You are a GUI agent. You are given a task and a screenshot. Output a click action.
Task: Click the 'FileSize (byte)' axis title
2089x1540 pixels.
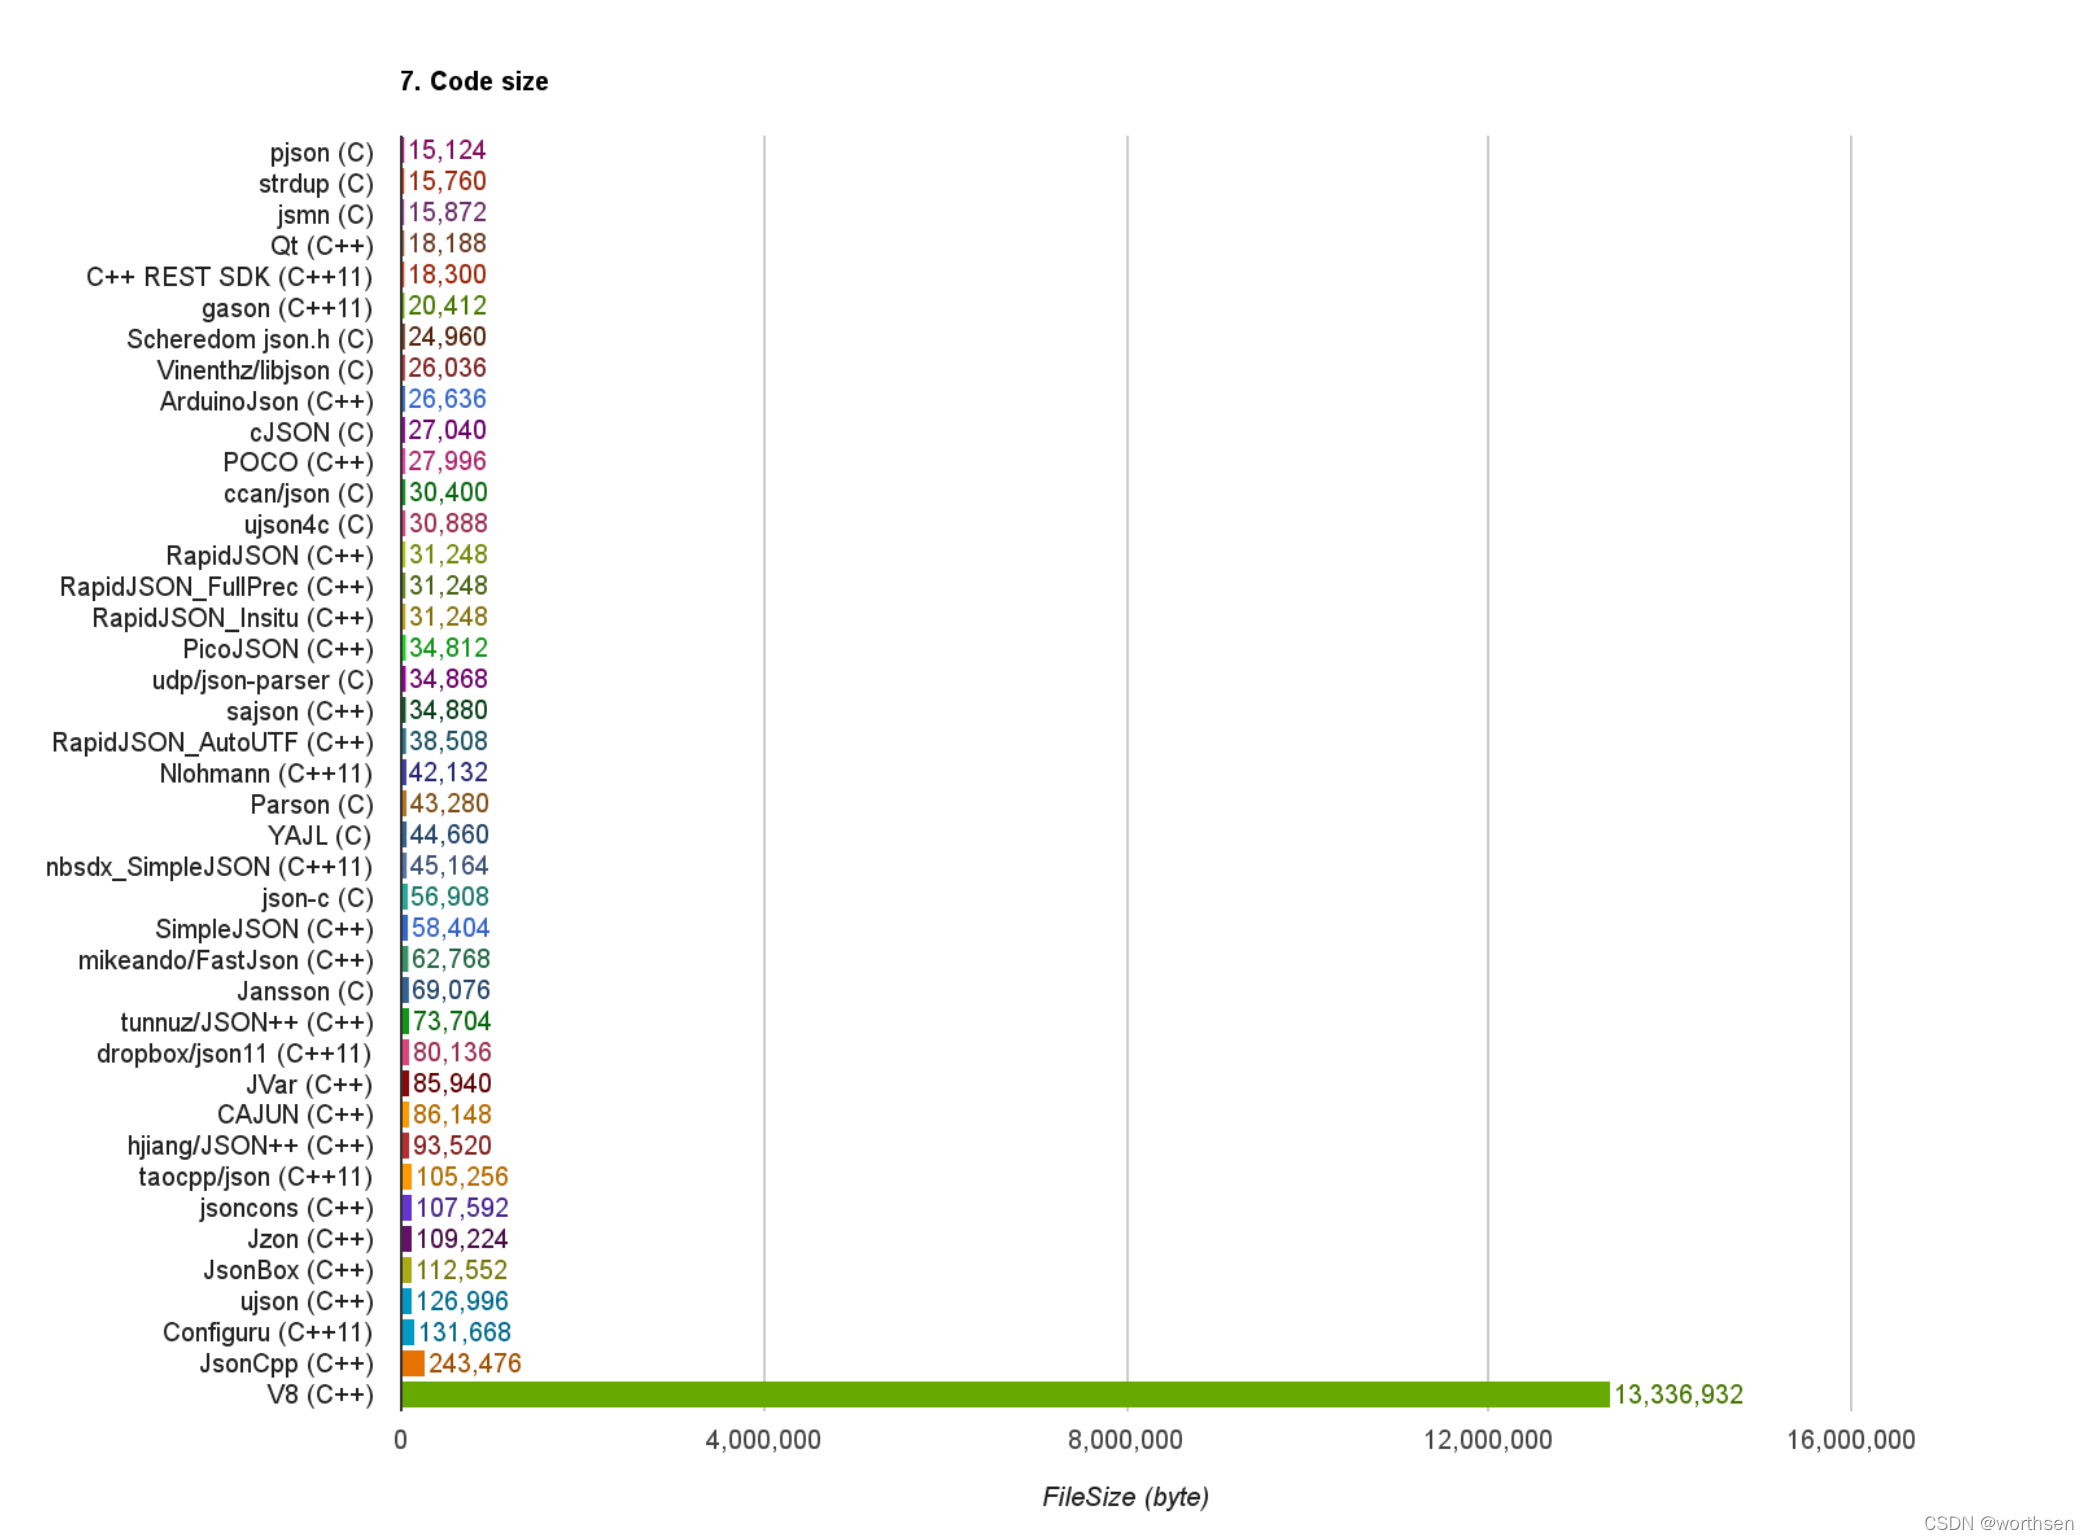[x=1125, y=1496]
